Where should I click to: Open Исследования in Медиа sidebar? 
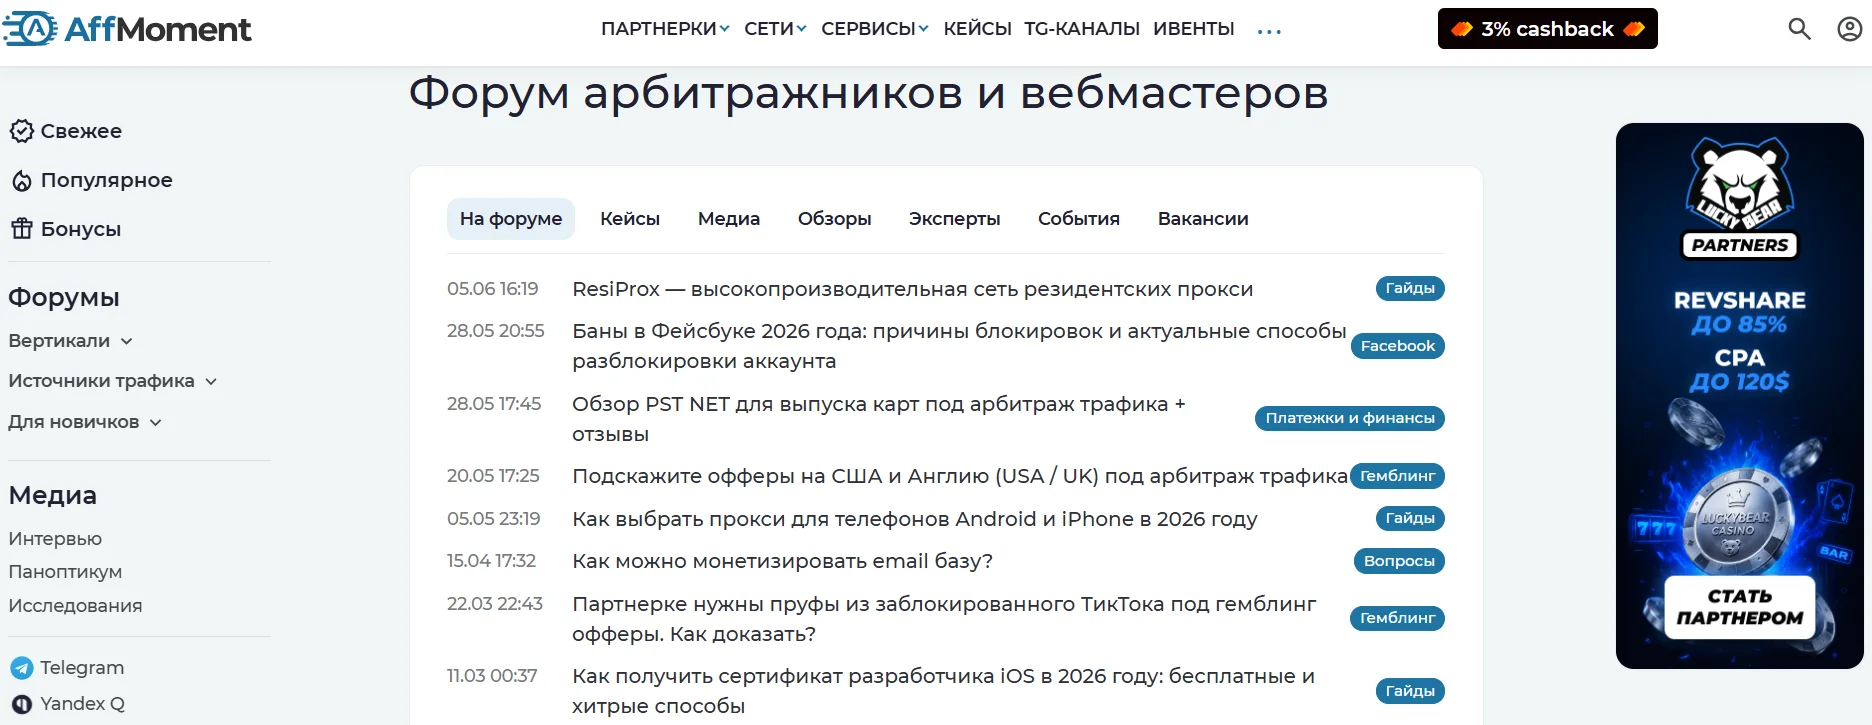tap(75, 606)
